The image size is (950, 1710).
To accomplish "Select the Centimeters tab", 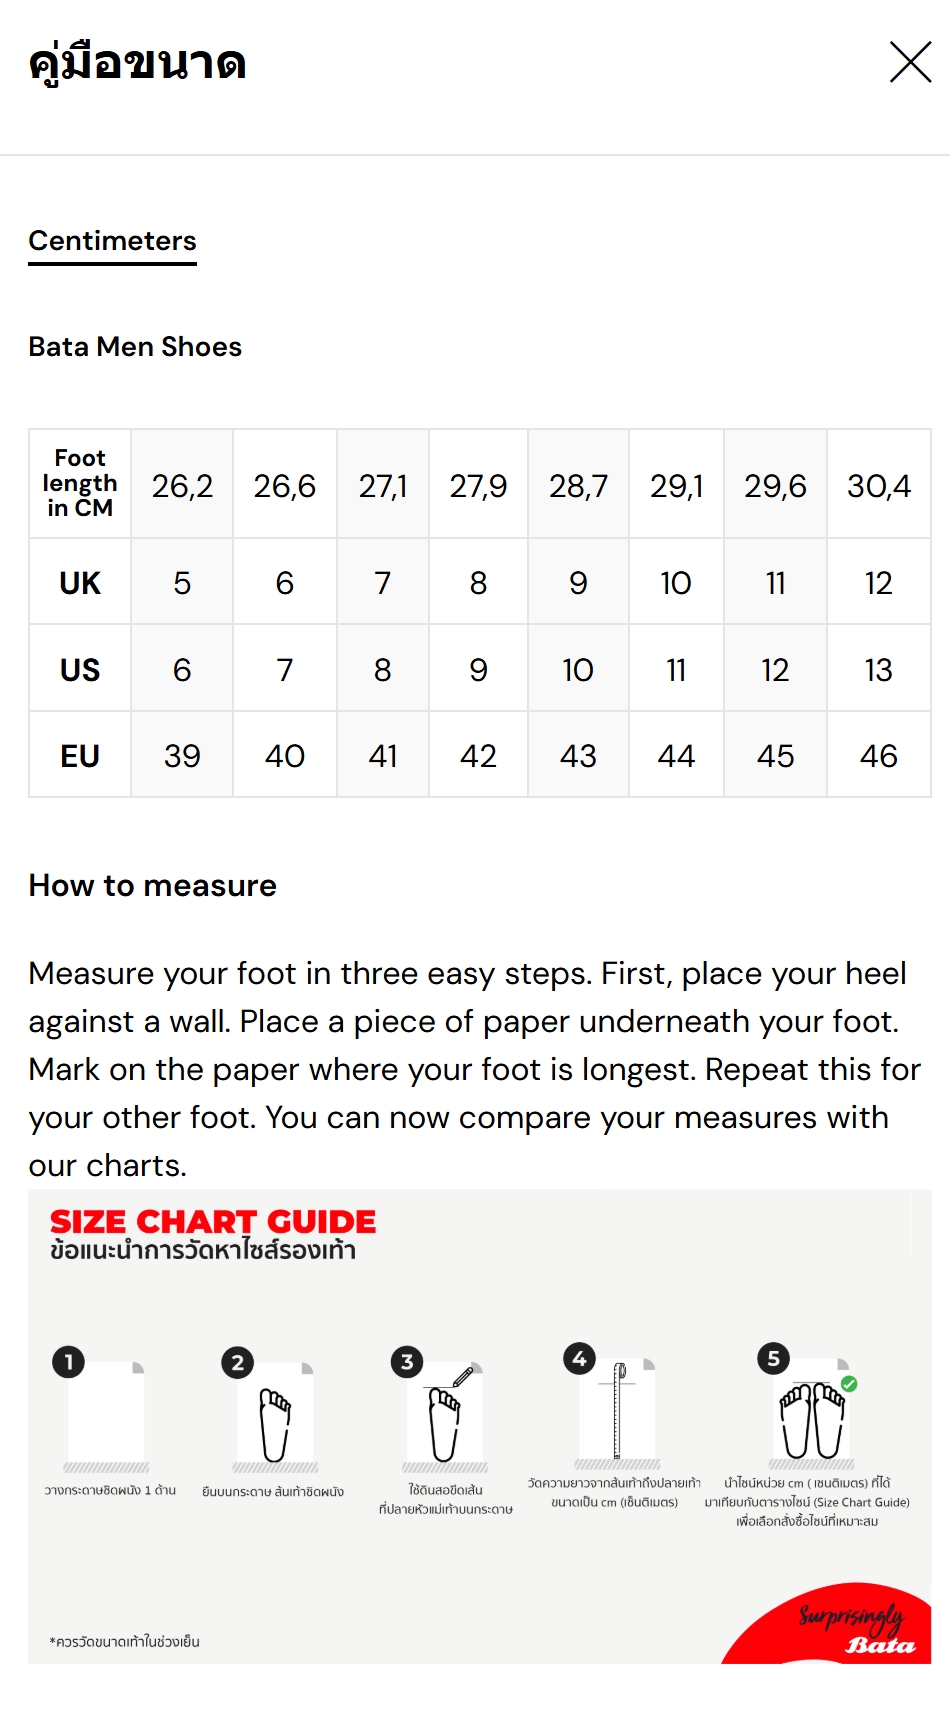I will click(x=112, y=241).
